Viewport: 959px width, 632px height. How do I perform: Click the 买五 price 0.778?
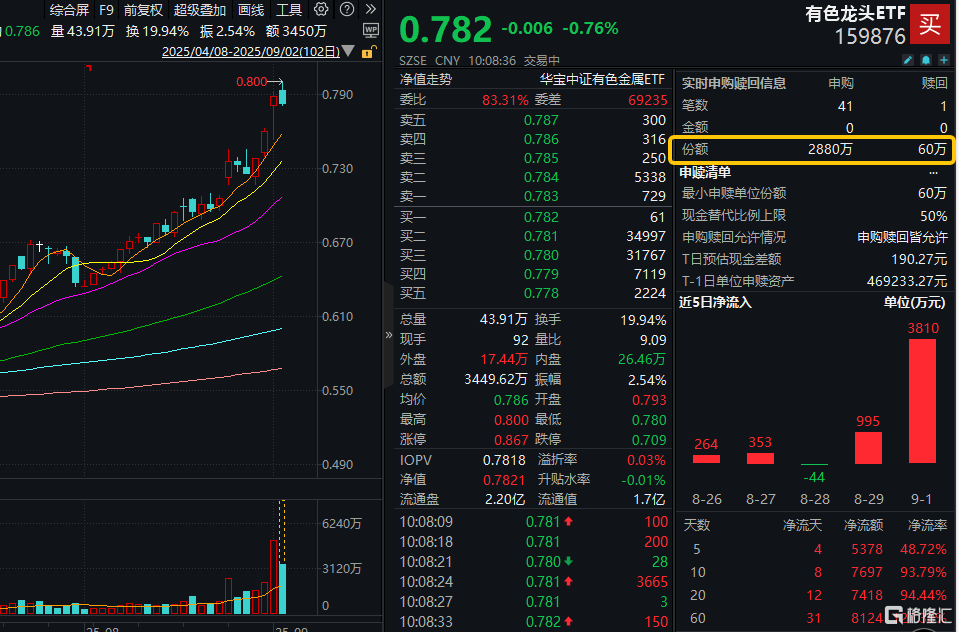point(541,293)
